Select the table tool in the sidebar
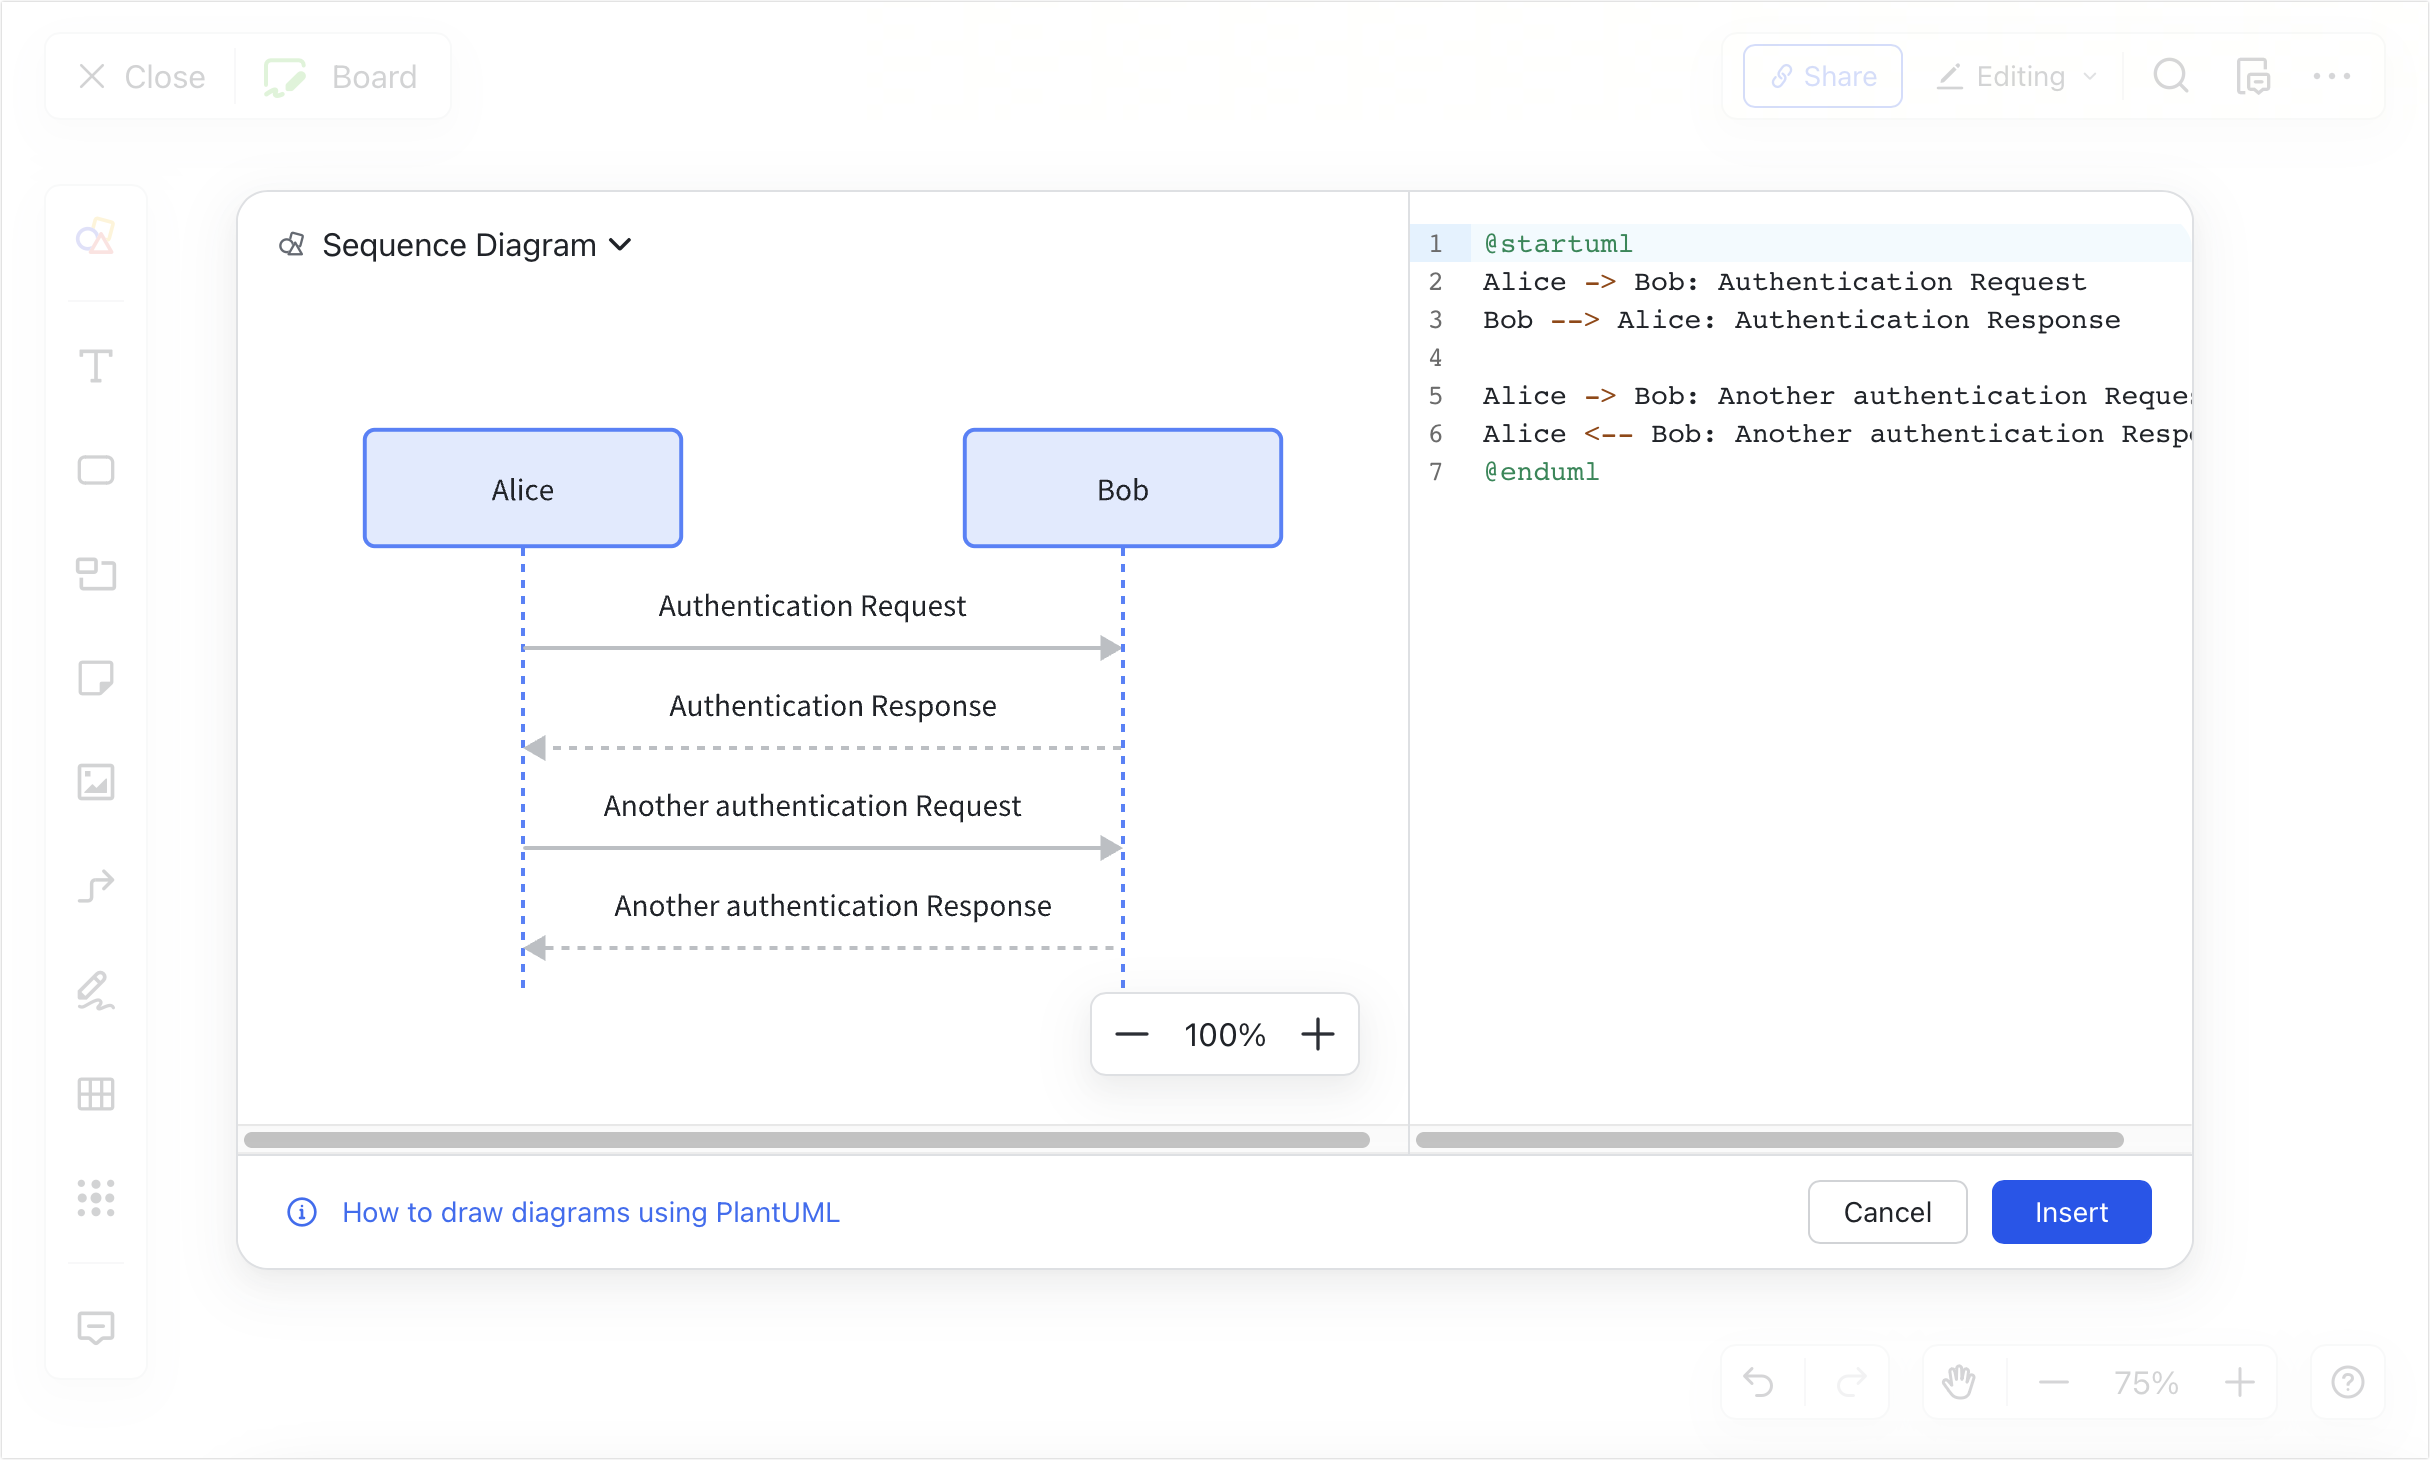 click(x=96, y=1094)
